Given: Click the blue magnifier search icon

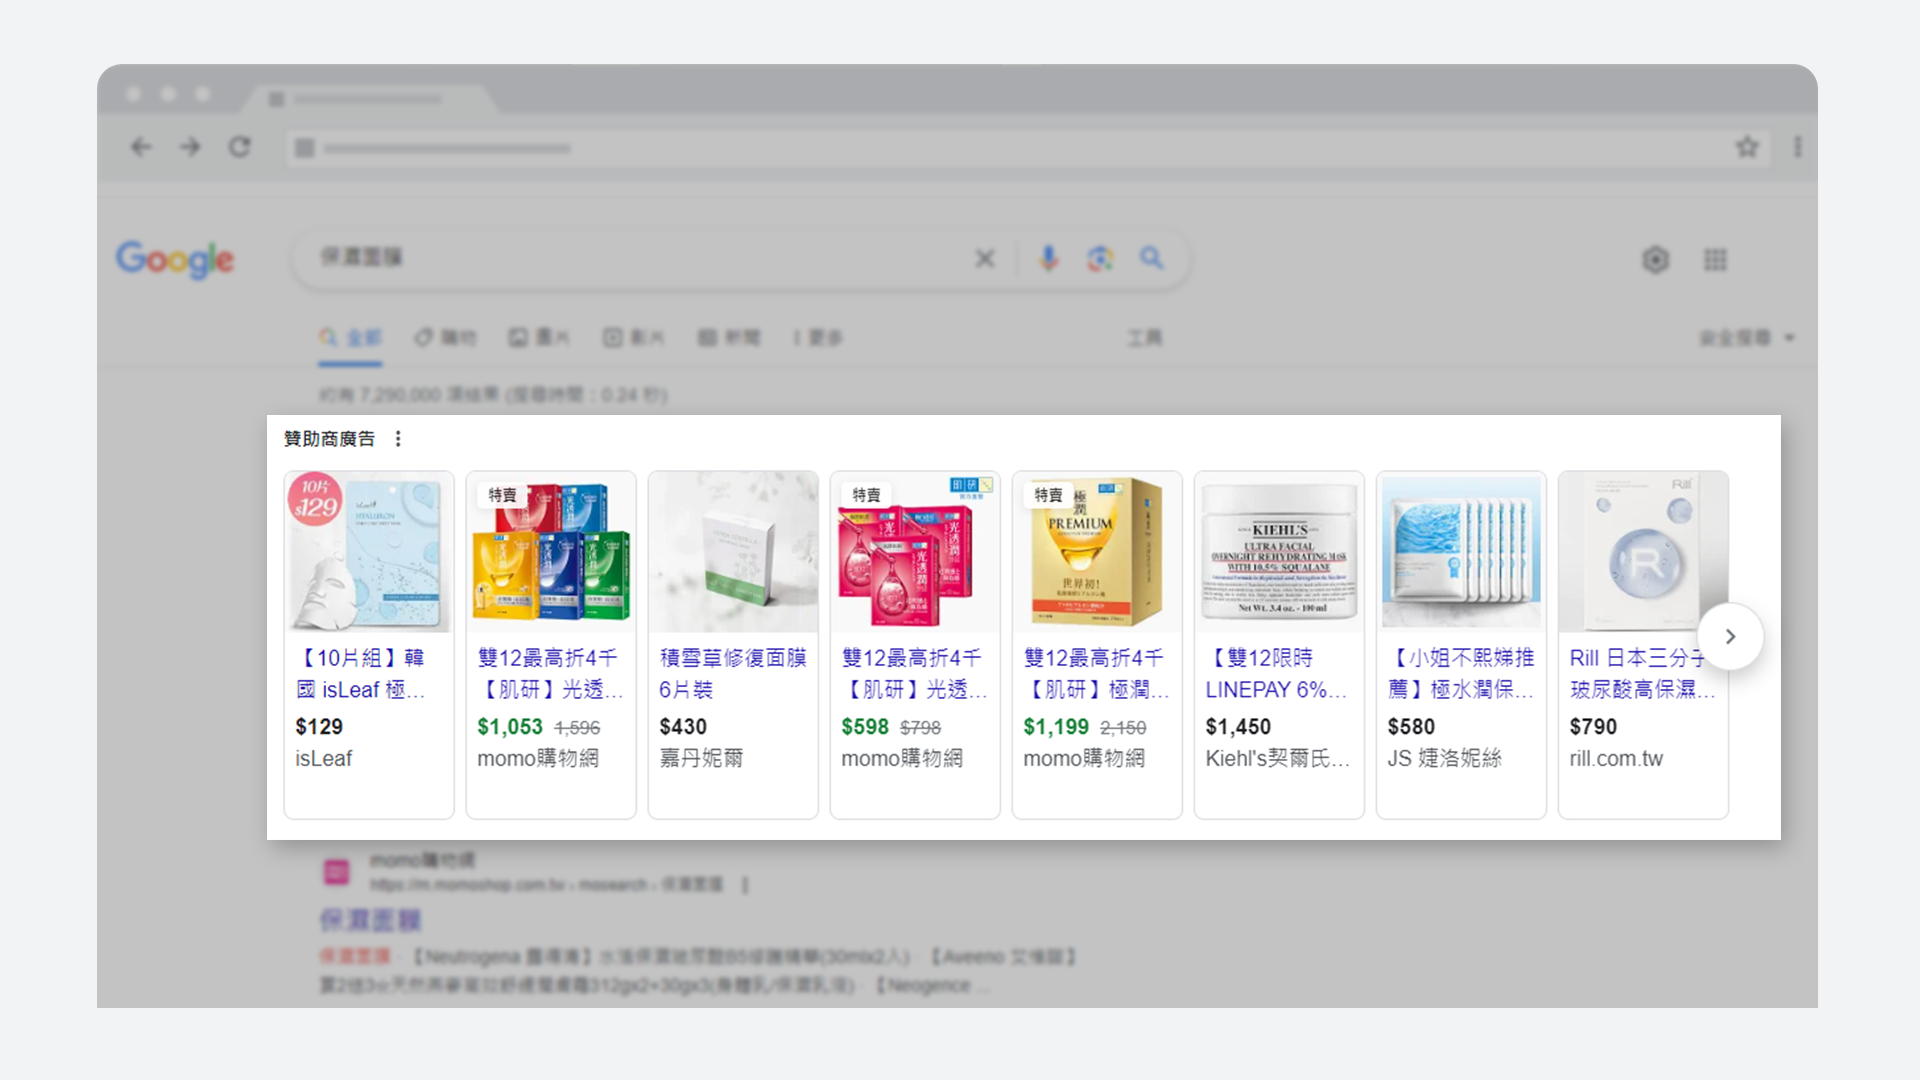Looking at the screenshot, I should (x=1152, y=259).
